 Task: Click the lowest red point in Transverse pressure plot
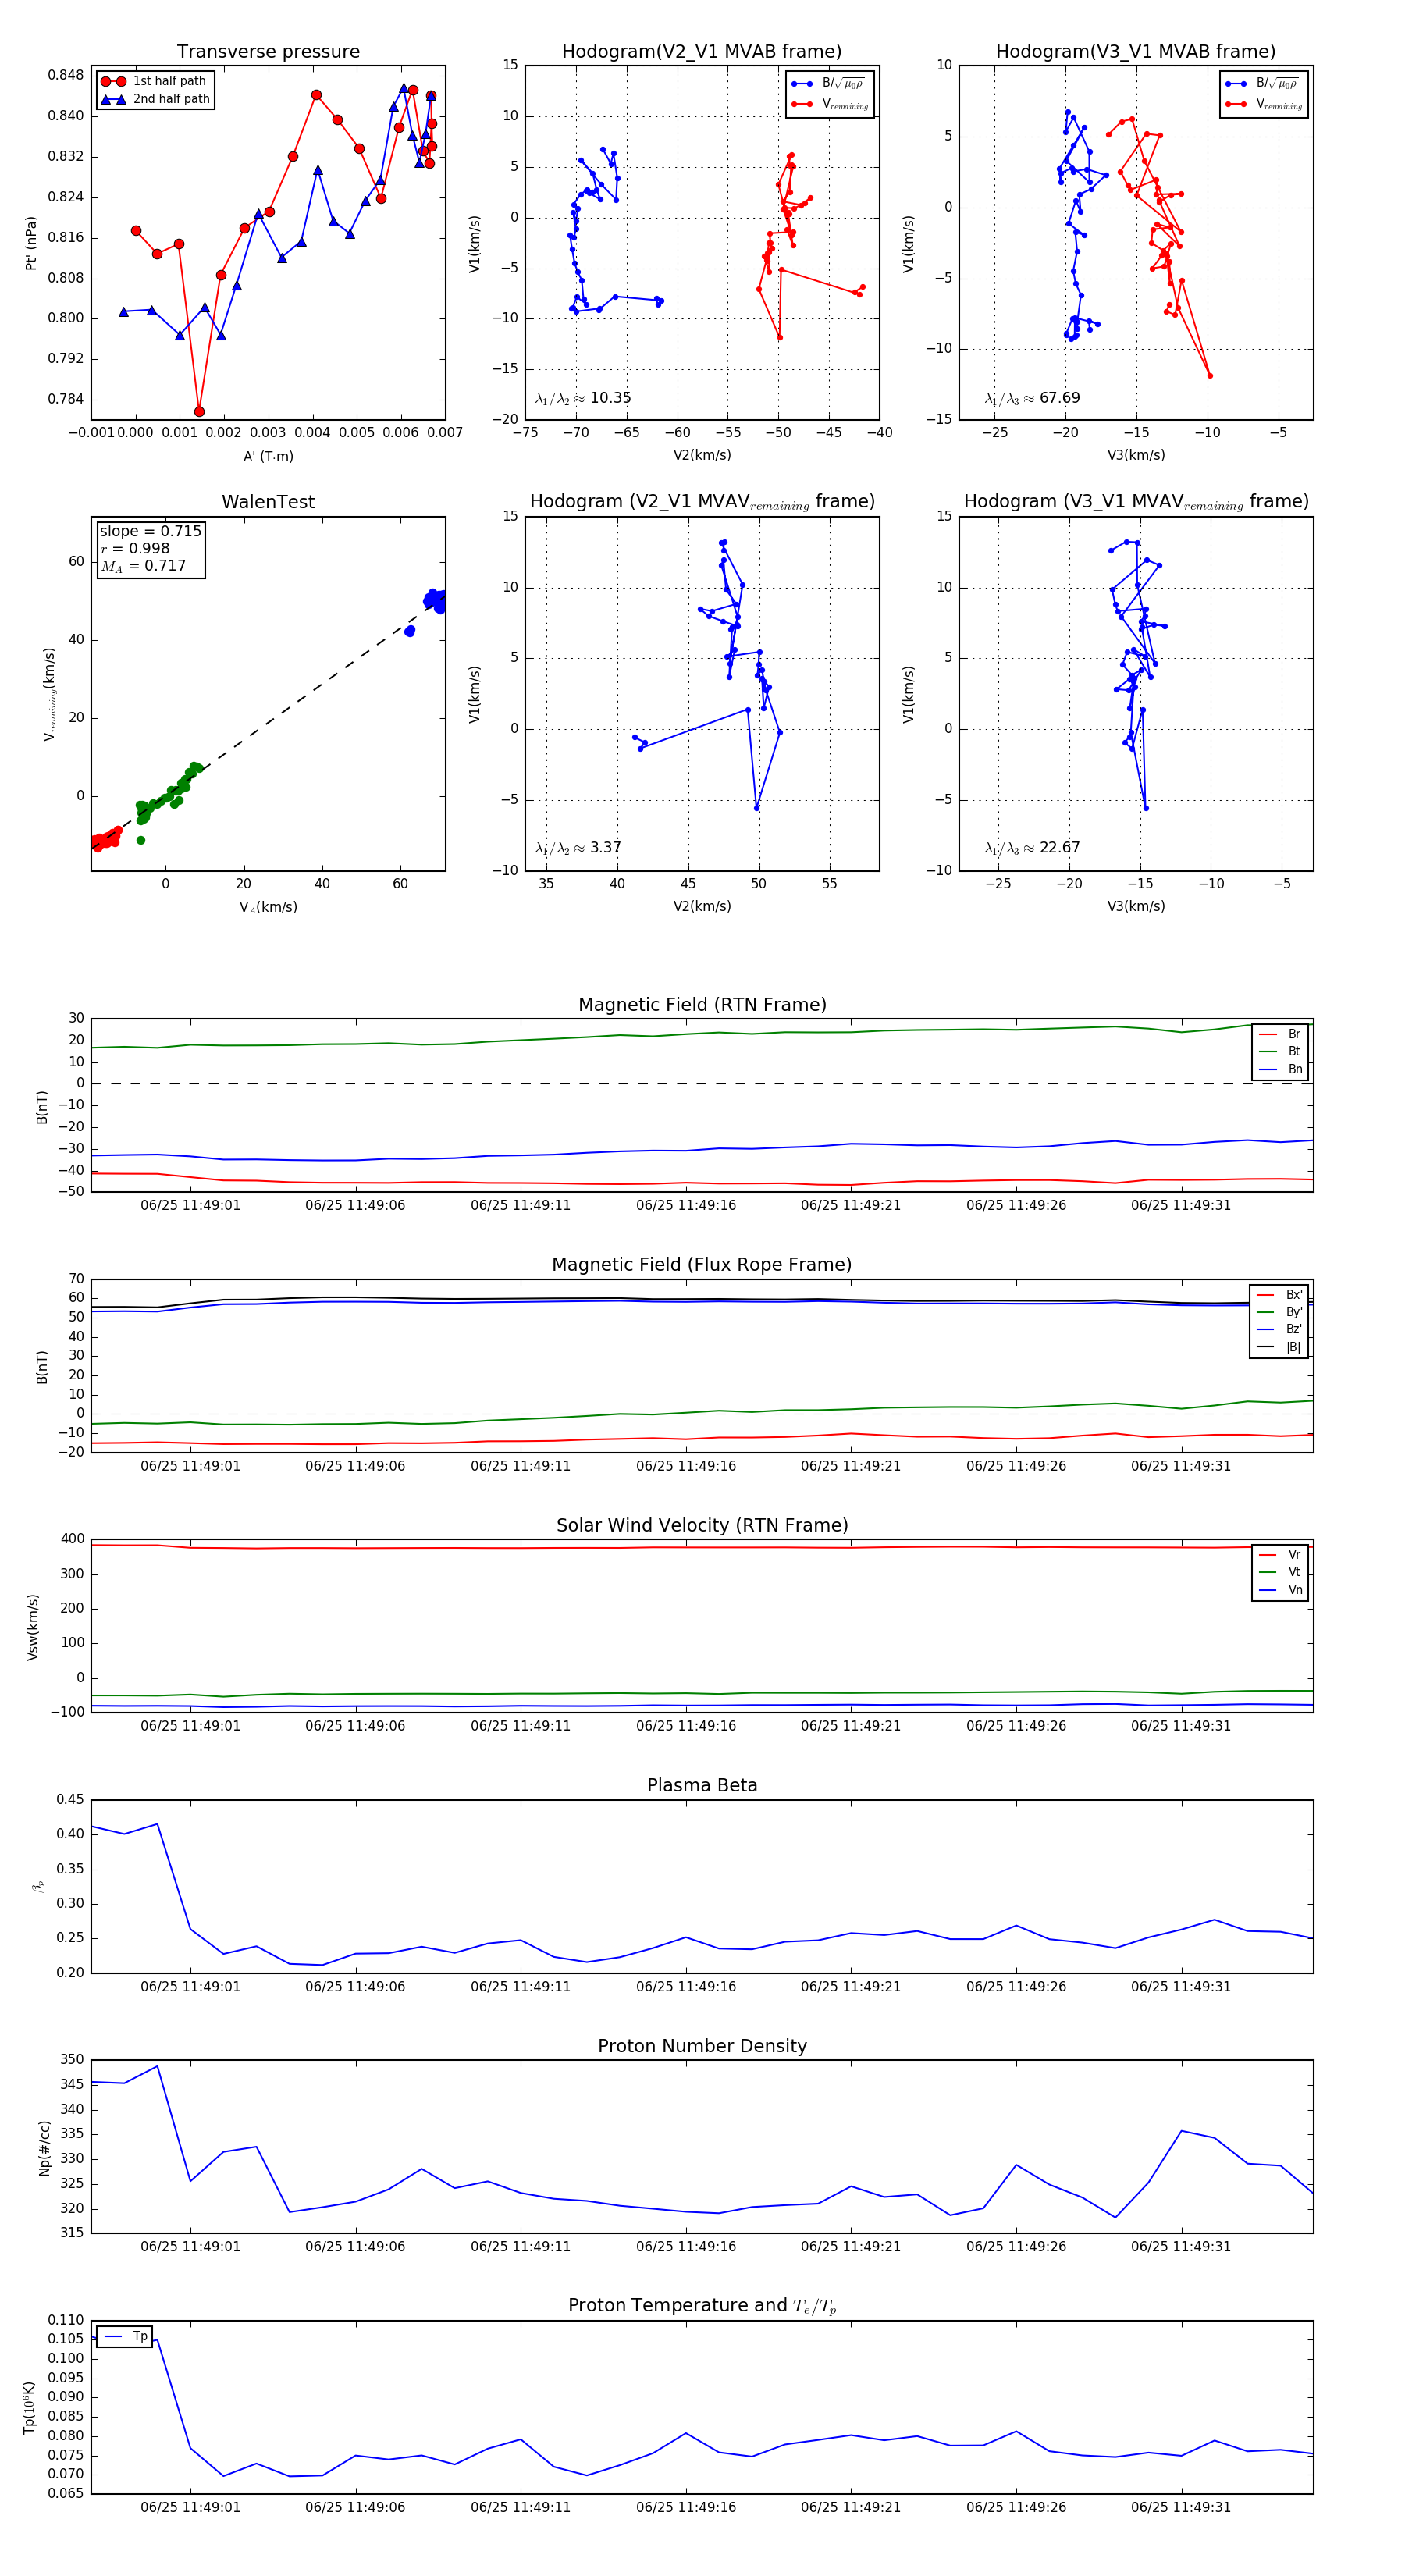(199, 412)
